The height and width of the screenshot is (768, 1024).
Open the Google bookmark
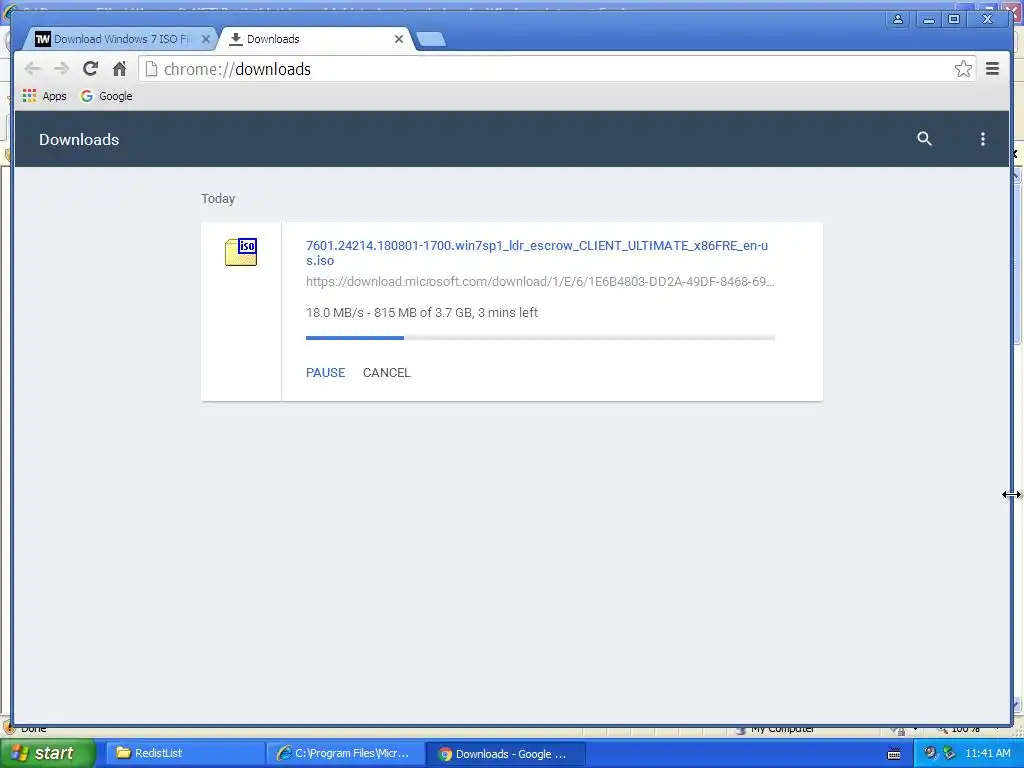point(106,96)
